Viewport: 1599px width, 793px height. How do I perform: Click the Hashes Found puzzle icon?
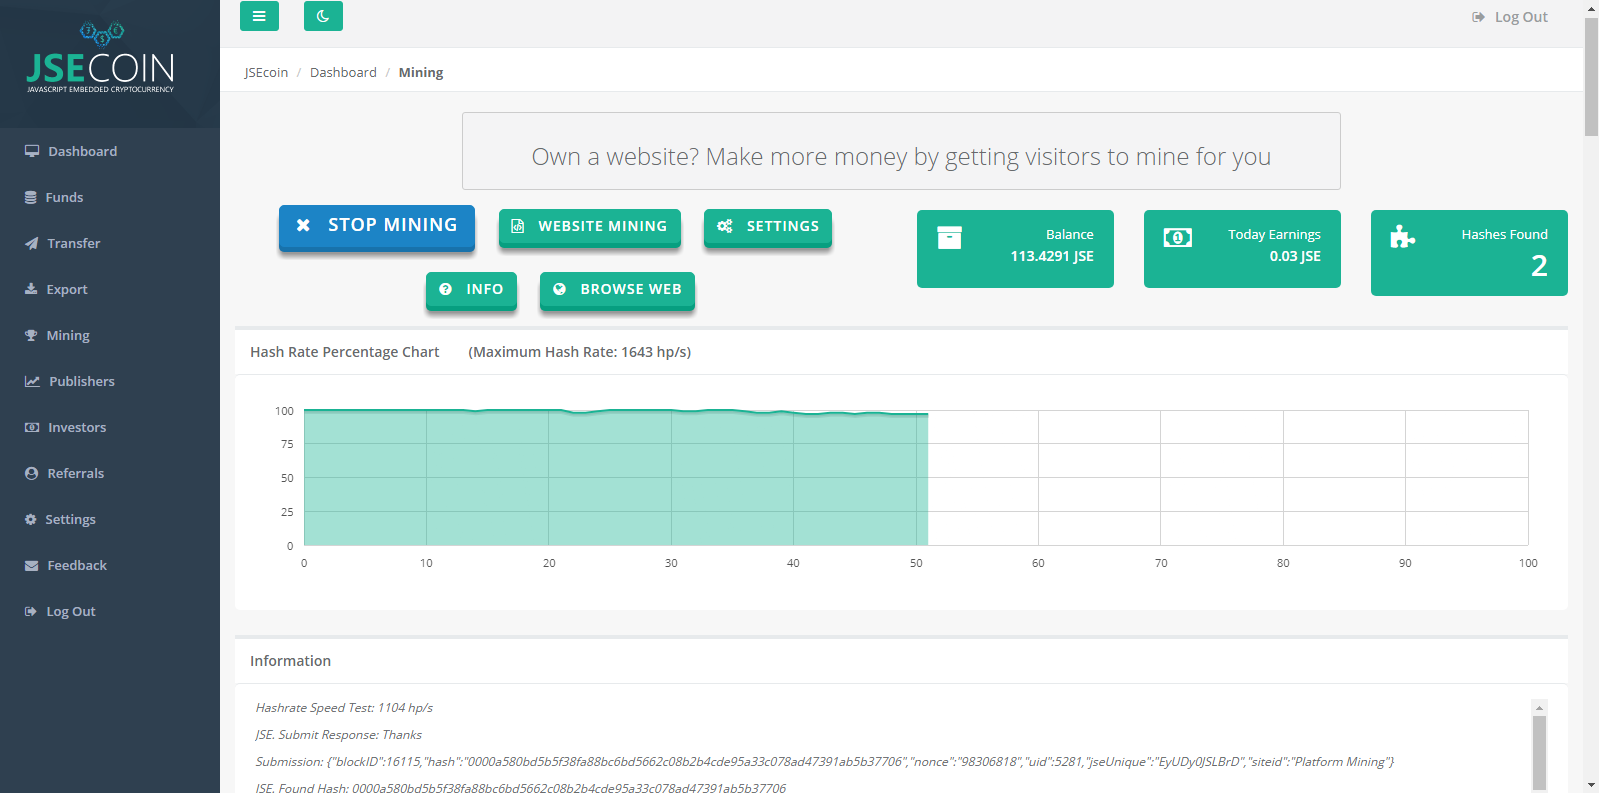click(1403, 237)
